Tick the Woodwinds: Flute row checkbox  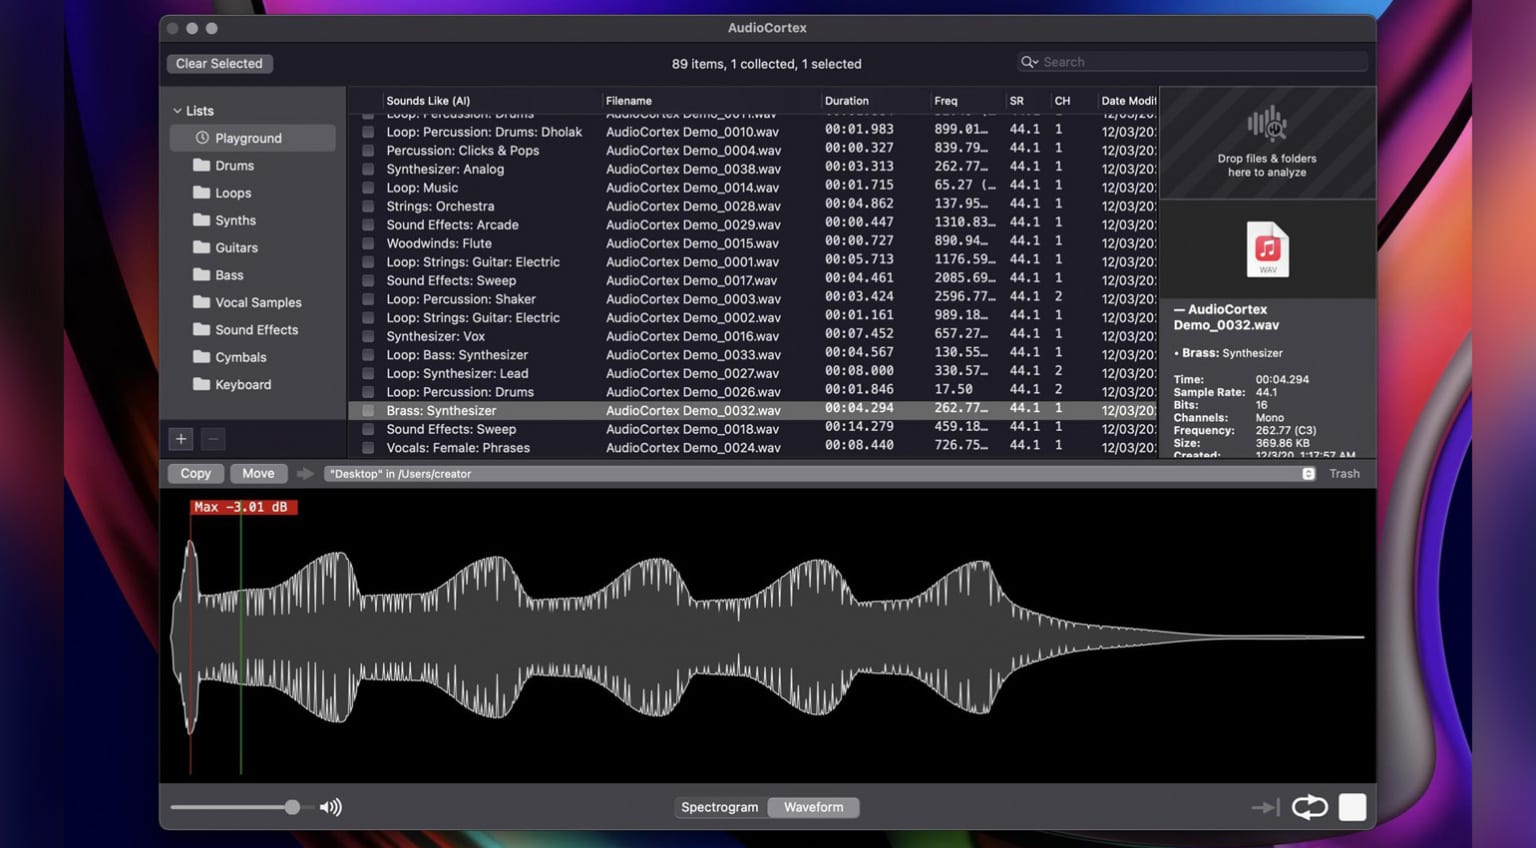[368, 243]
